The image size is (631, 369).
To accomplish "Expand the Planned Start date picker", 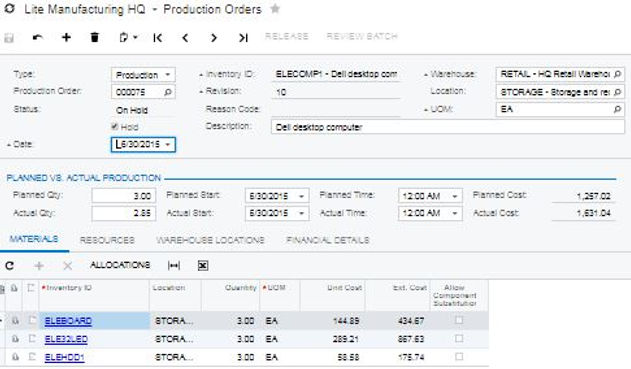I will click(x=301, y=196).
